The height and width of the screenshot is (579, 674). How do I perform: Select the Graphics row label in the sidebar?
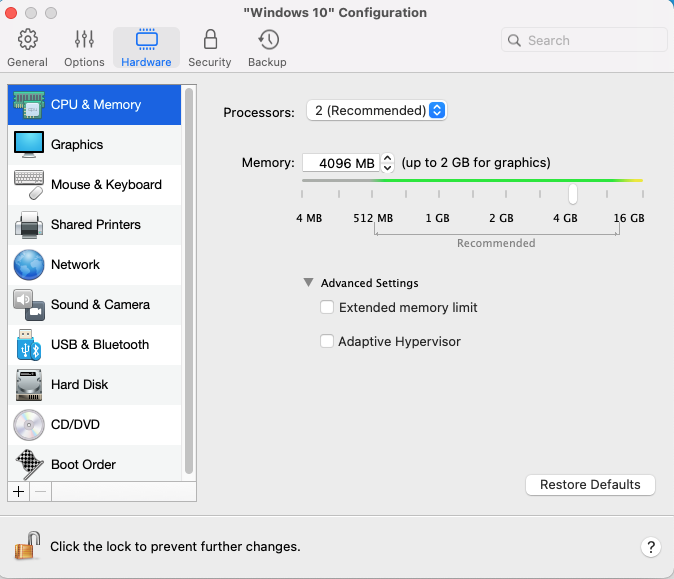[77, 144]
